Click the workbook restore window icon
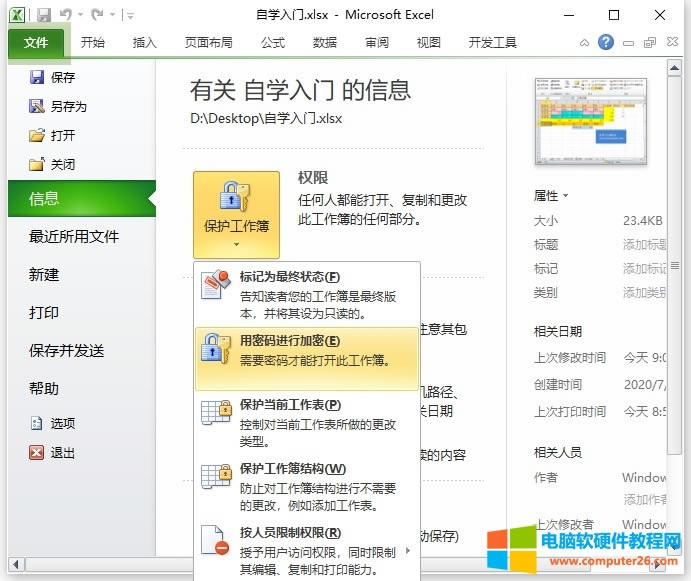 tap(650, 43)
